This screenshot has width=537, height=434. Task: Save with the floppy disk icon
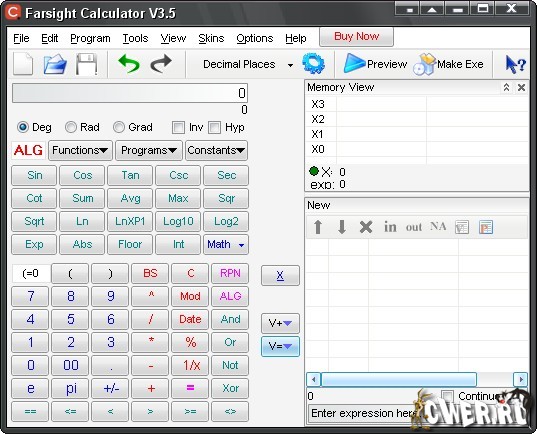pos(86,64)
